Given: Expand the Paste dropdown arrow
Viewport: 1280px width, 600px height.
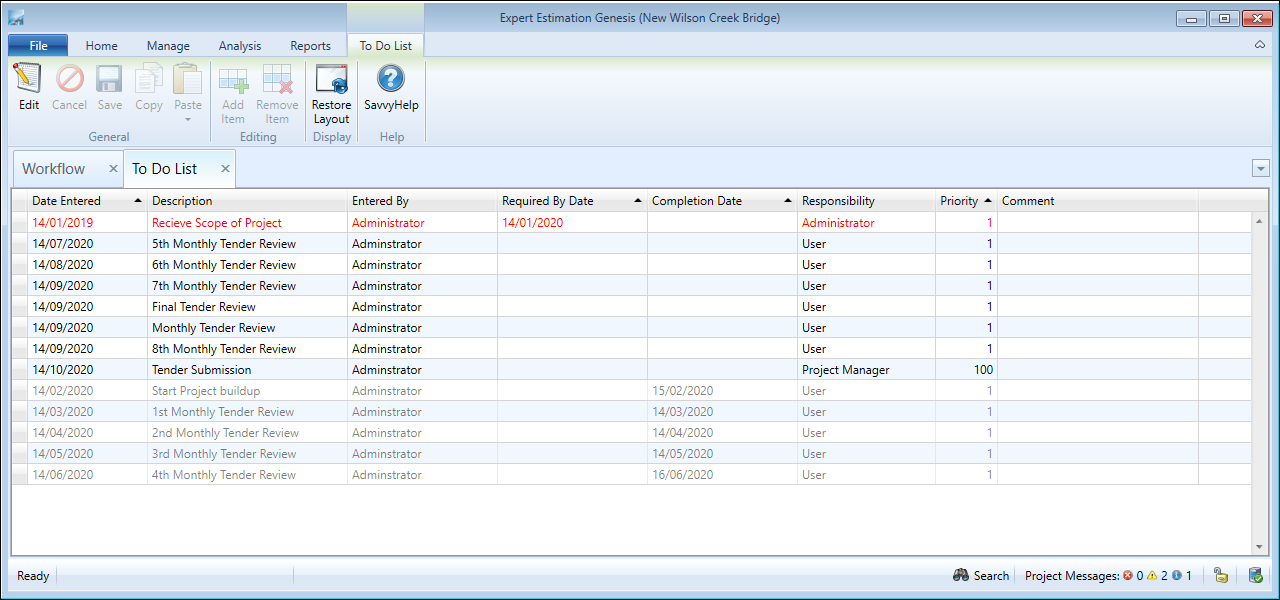Looking at the screenshot, I should 188,120.
